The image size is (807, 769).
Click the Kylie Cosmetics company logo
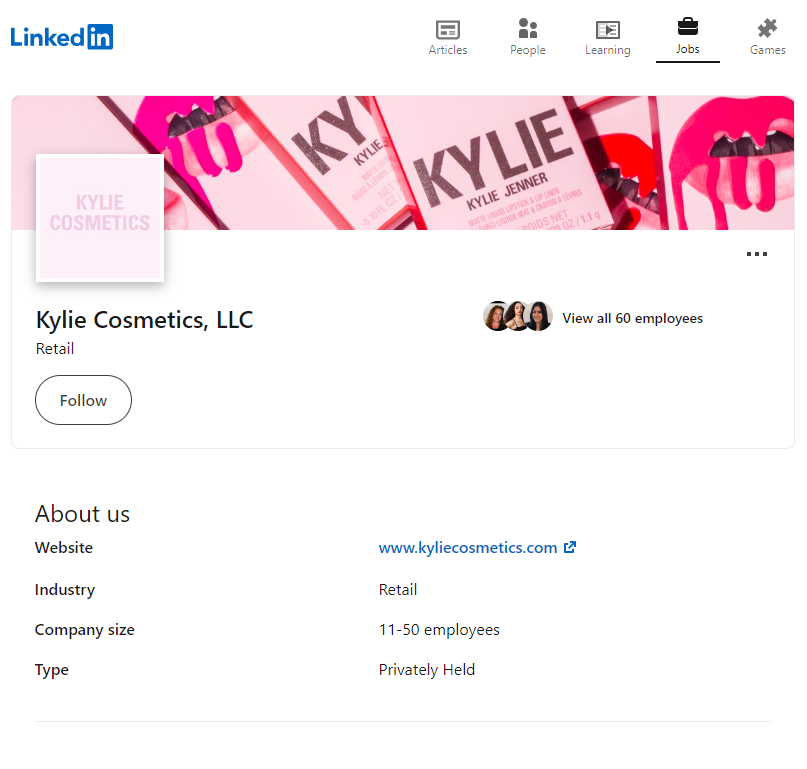coord(100,217)
